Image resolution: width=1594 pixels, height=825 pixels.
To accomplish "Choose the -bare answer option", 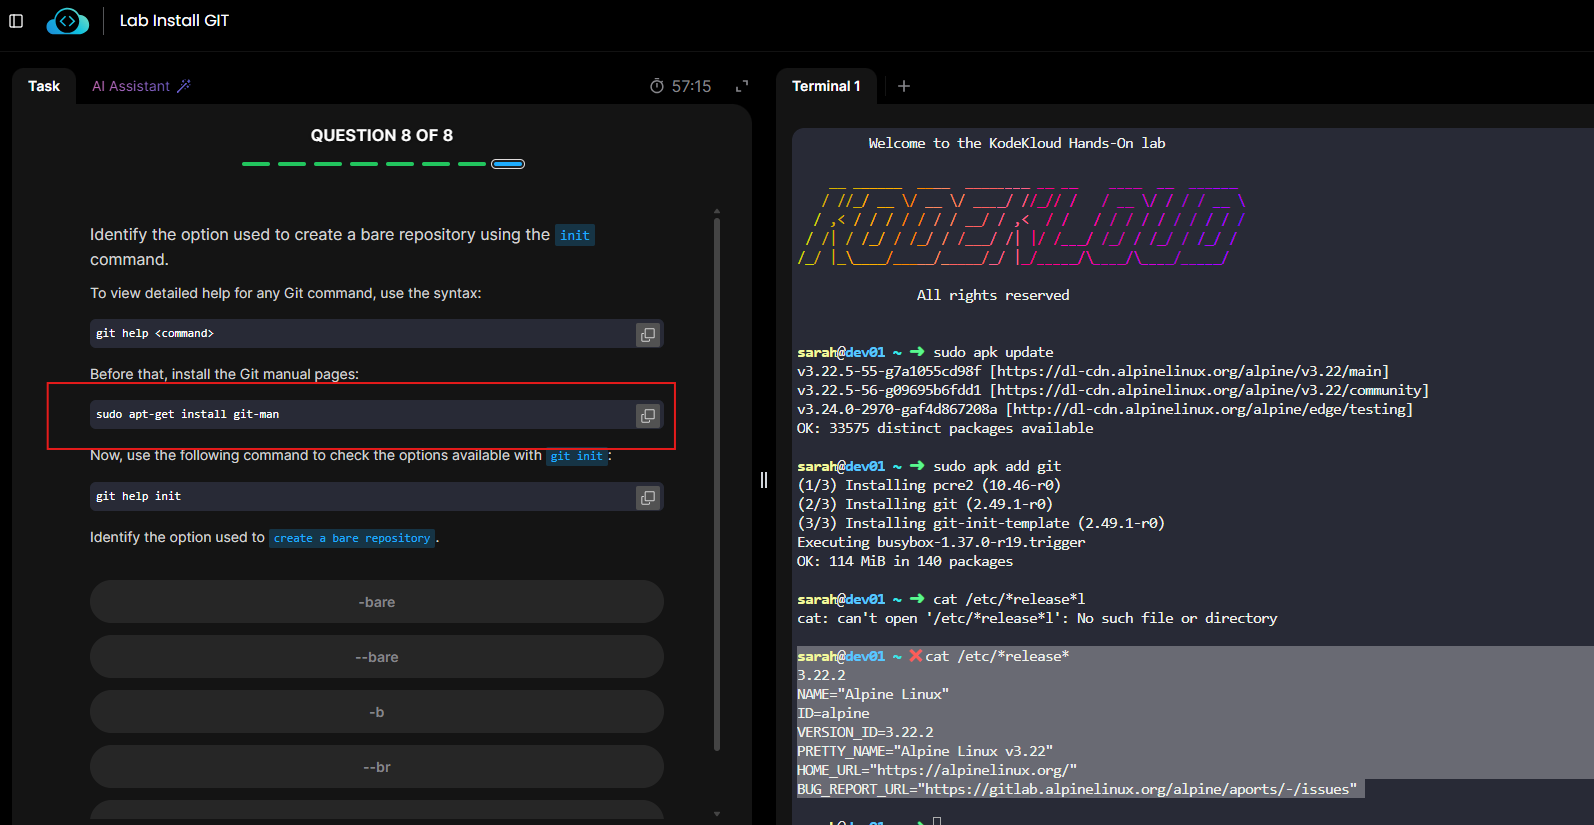I will [x=377, y=602].
